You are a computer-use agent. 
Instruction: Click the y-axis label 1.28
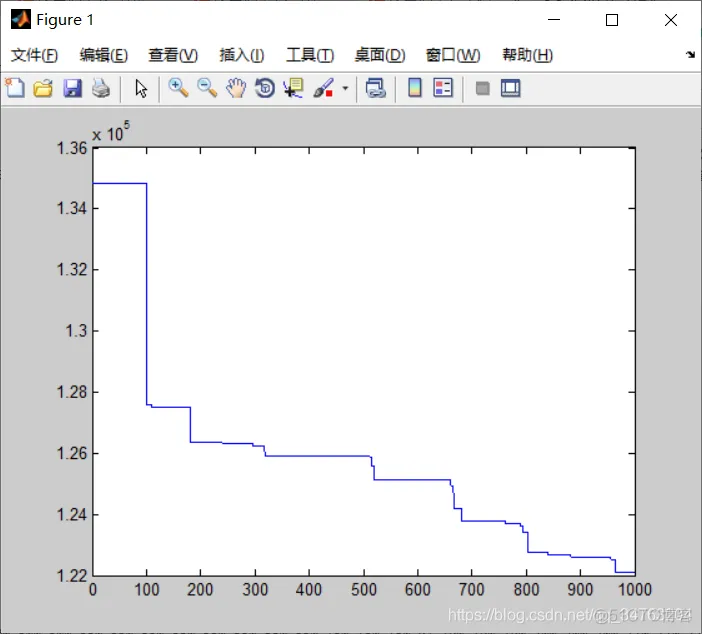(72, 392)
